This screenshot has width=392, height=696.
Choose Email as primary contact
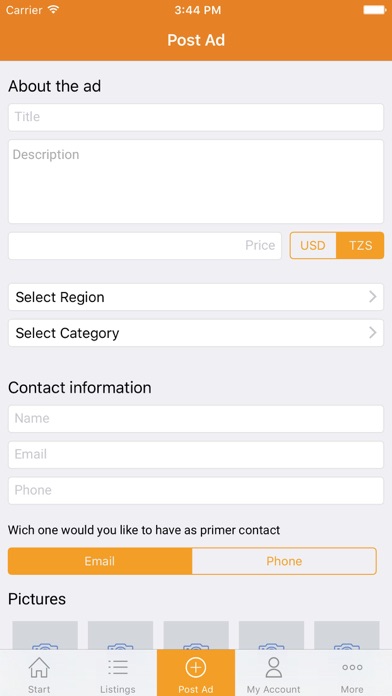[x=100, y=561]
